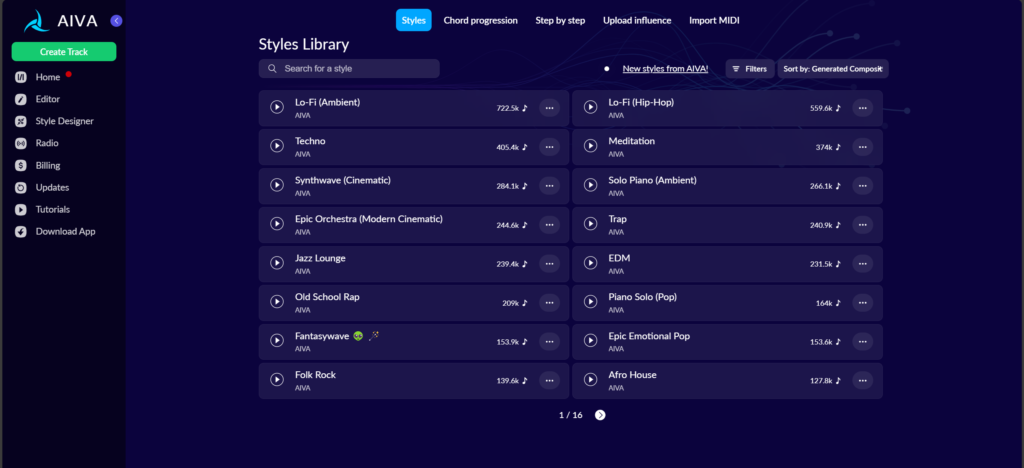Go to the next page of styles
The width and height of the screenshot is (1024, 468).
pos(600,414)
